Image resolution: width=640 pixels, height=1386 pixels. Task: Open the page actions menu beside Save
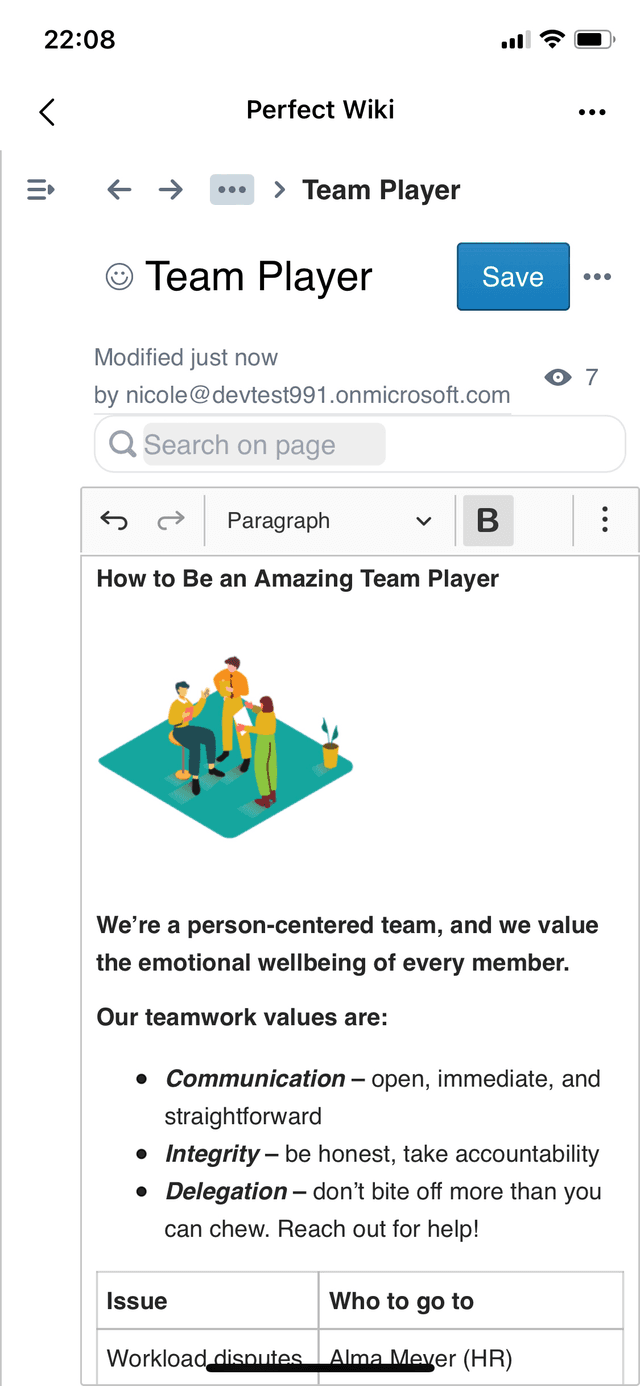pyautogui.click(x=597, y=277)
